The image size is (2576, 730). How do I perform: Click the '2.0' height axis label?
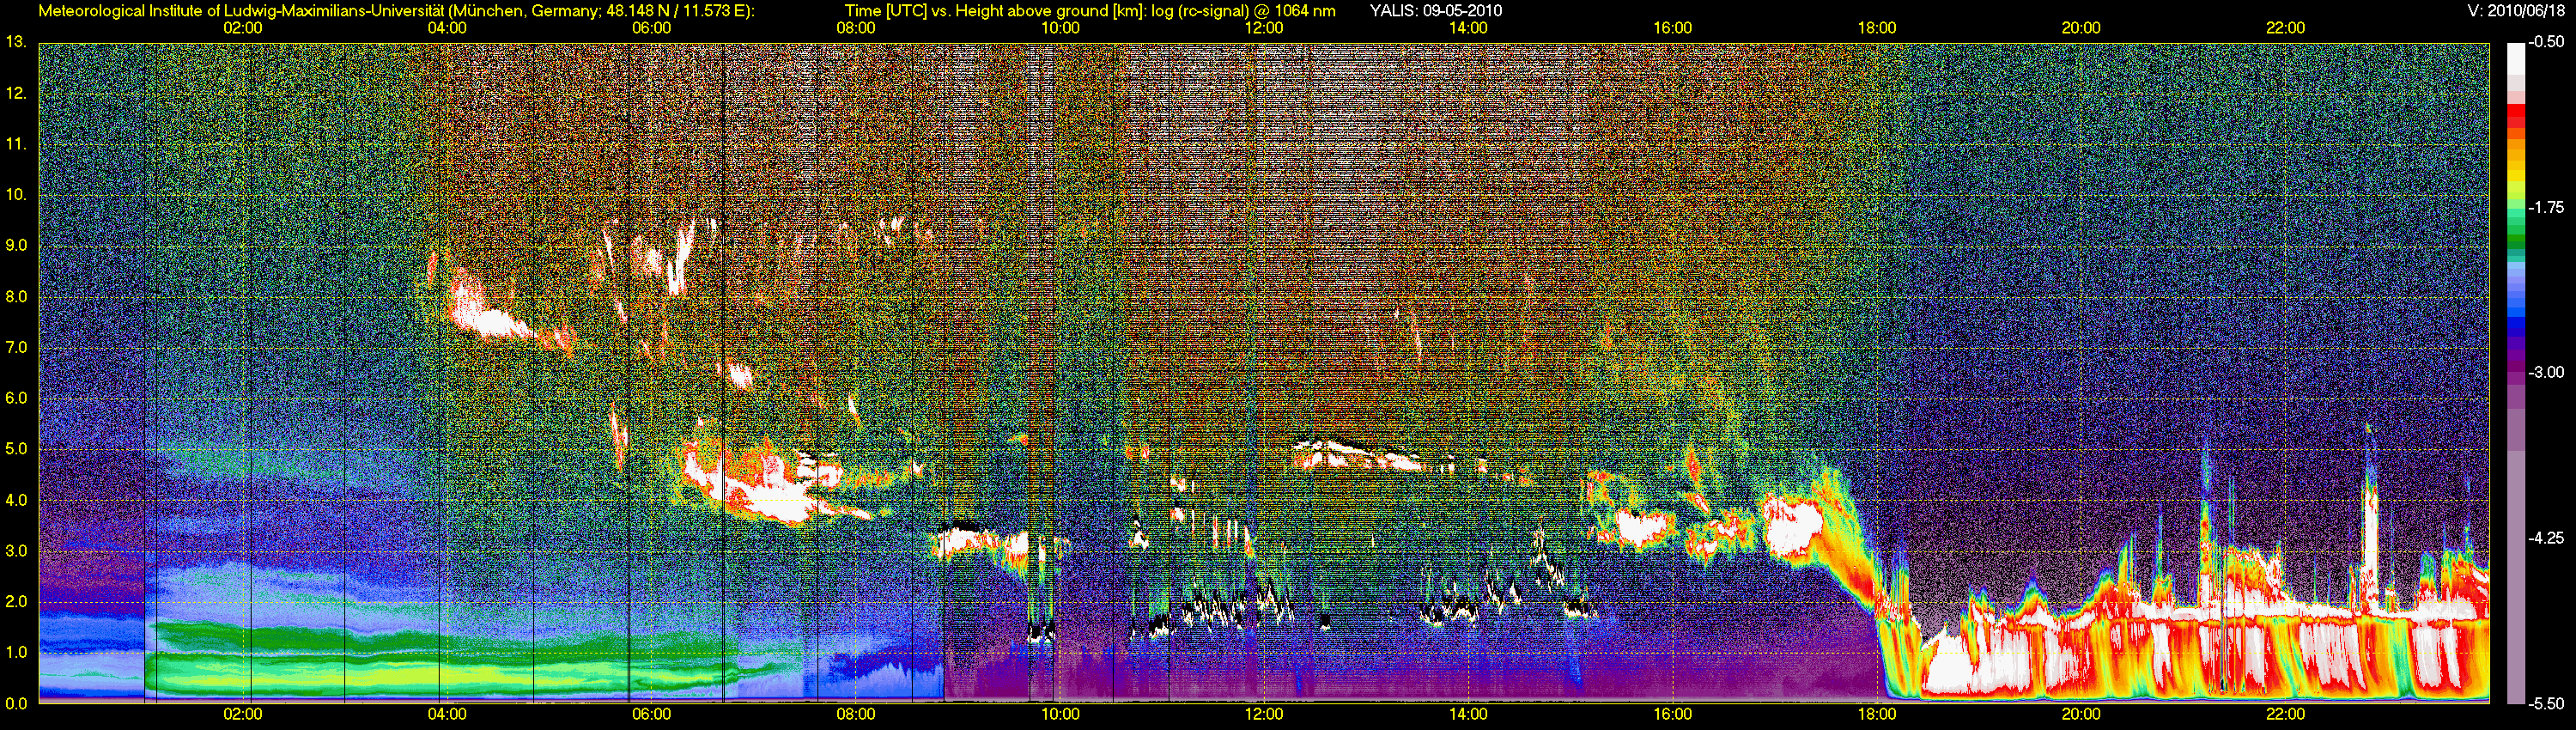[x=16, y=601]
